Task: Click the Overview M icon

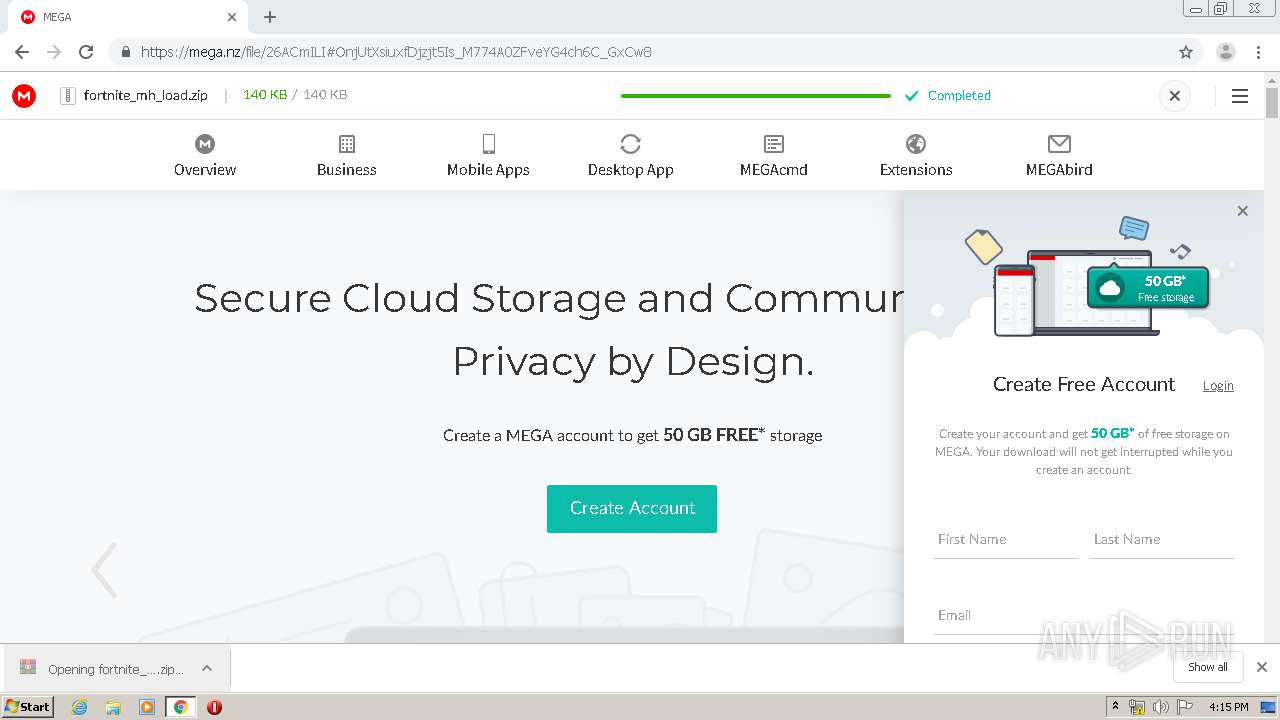Action: (205, 144)
